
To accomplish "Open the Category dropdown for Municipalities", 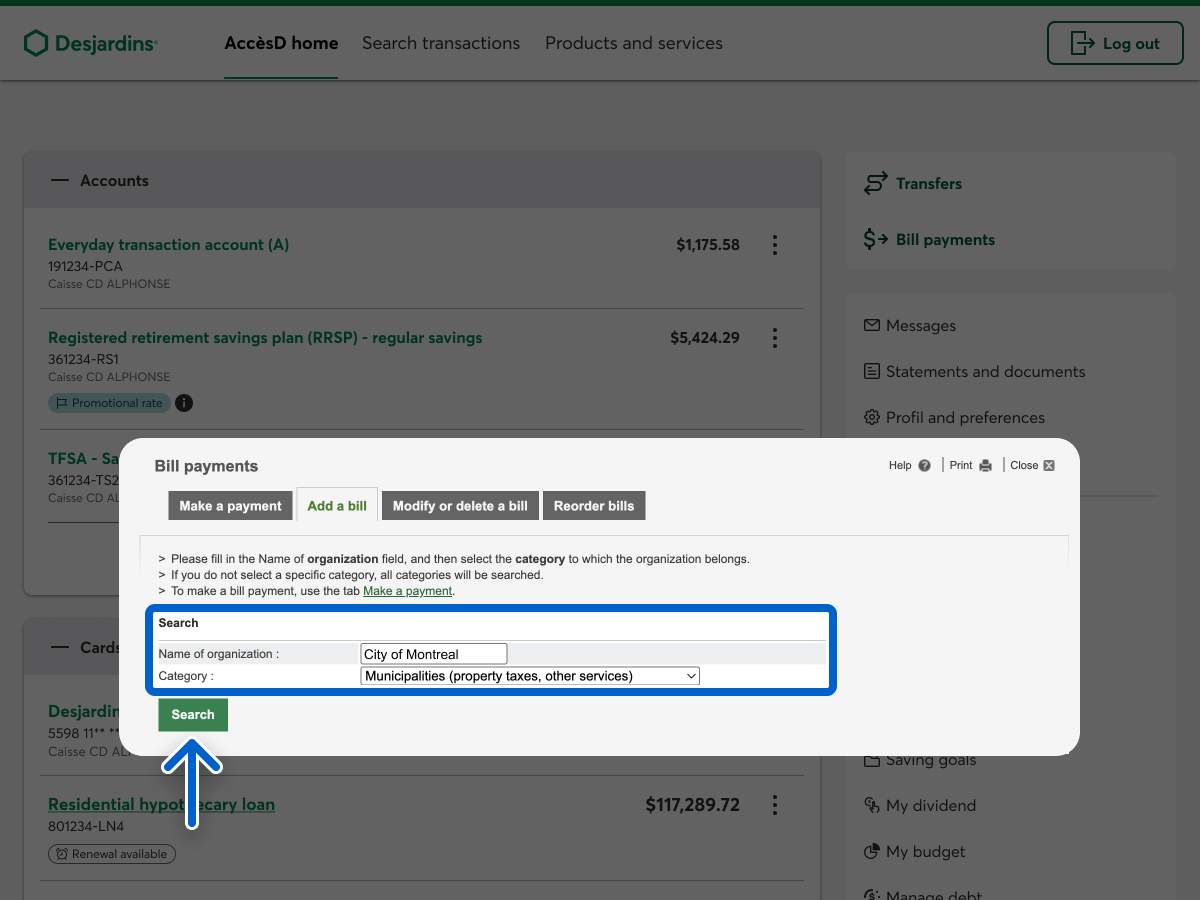I will (530, 676).
